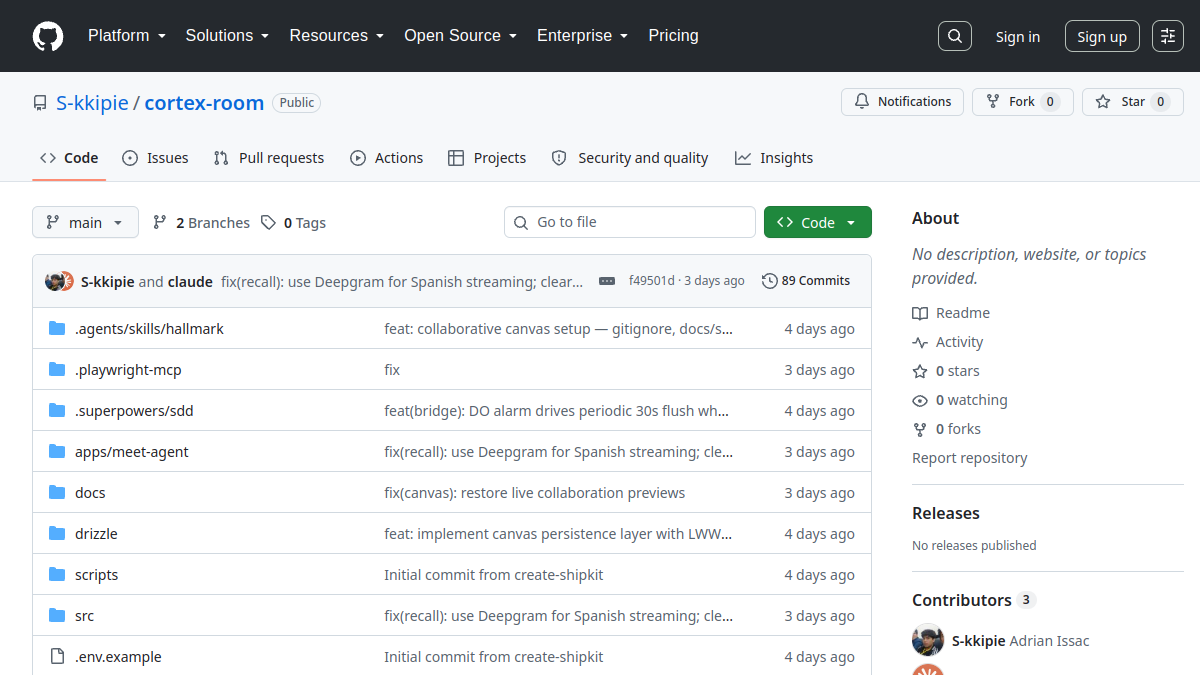Viewport: 1200px width, 675px height.
Task: Click the folder icon beside scripts
Action: [x=57, y=575]
